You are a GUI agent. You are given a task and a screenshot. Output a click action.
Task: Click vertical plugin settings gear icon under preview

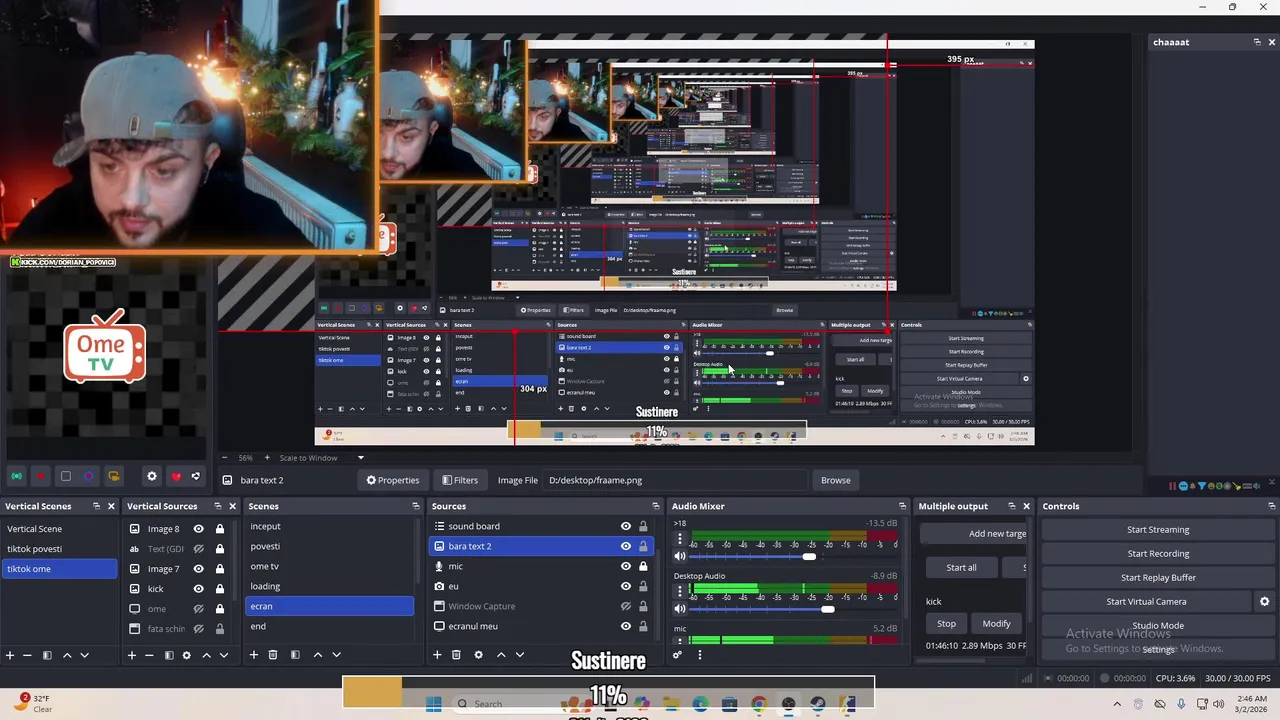click(x=152, y=477)
